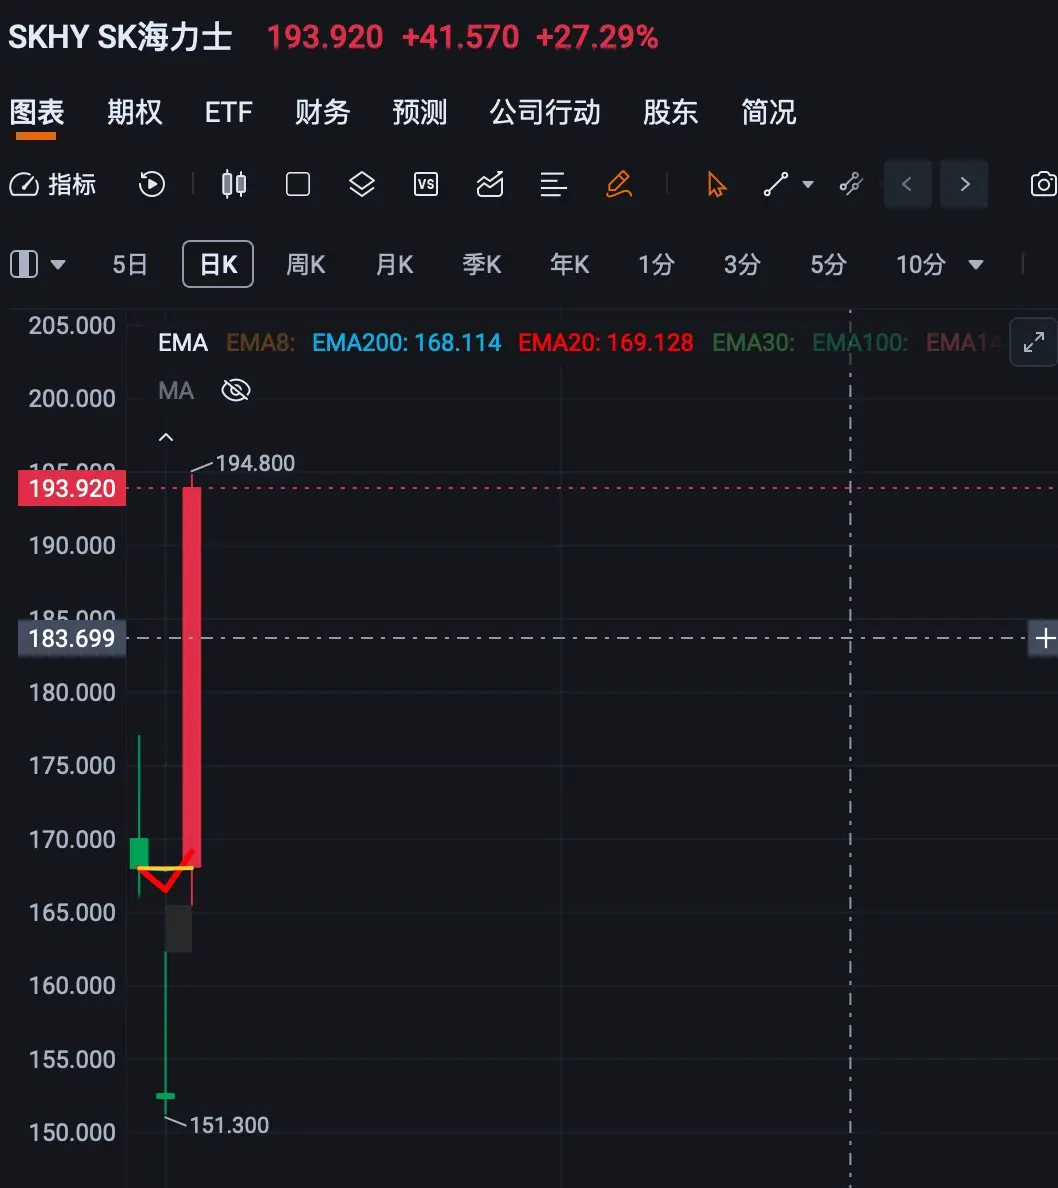Select the candlestick chart type icon

point(233,184)
